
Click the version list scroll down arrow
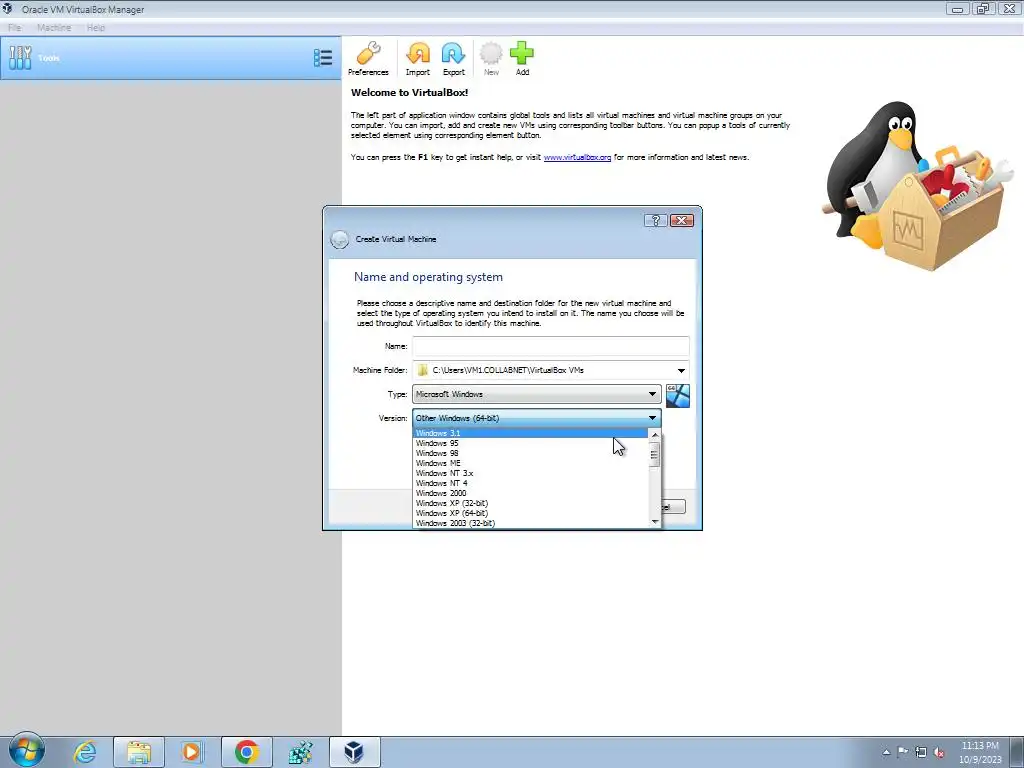click(655, 521)
